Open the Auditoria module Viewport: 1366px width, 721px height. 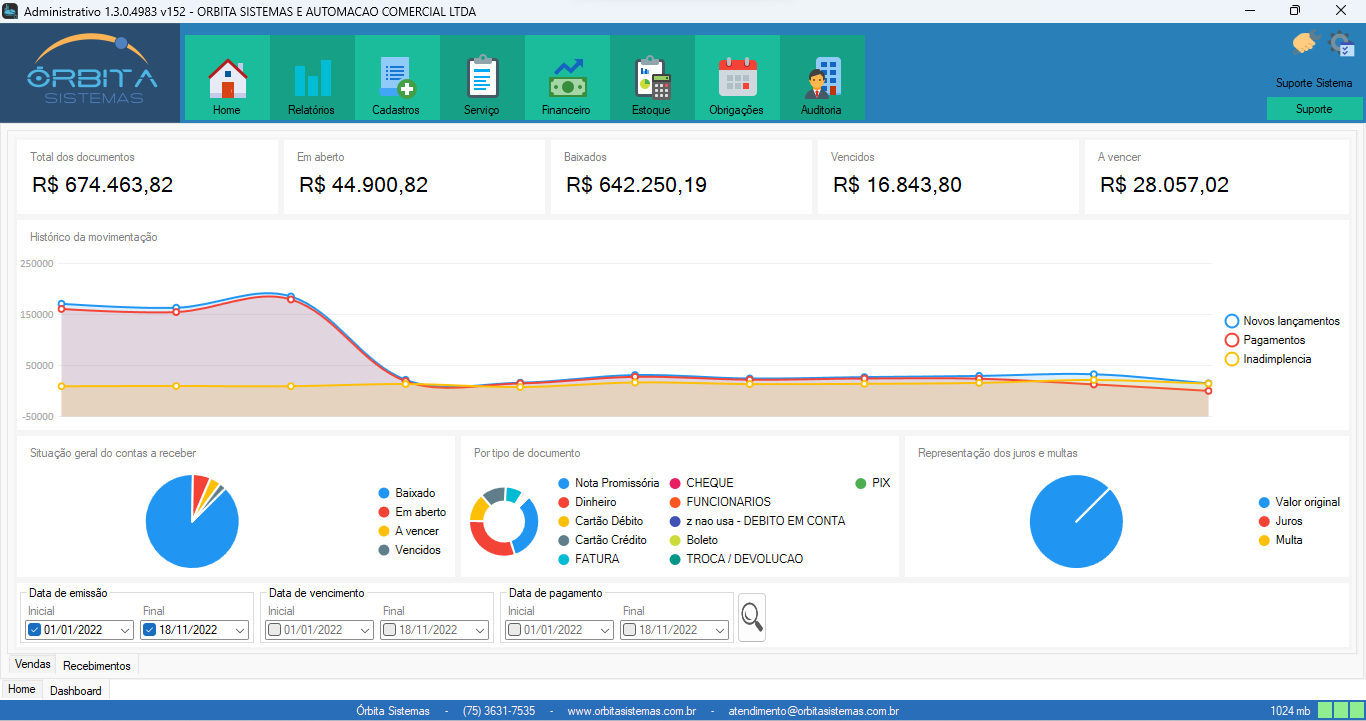pos(822,77)
